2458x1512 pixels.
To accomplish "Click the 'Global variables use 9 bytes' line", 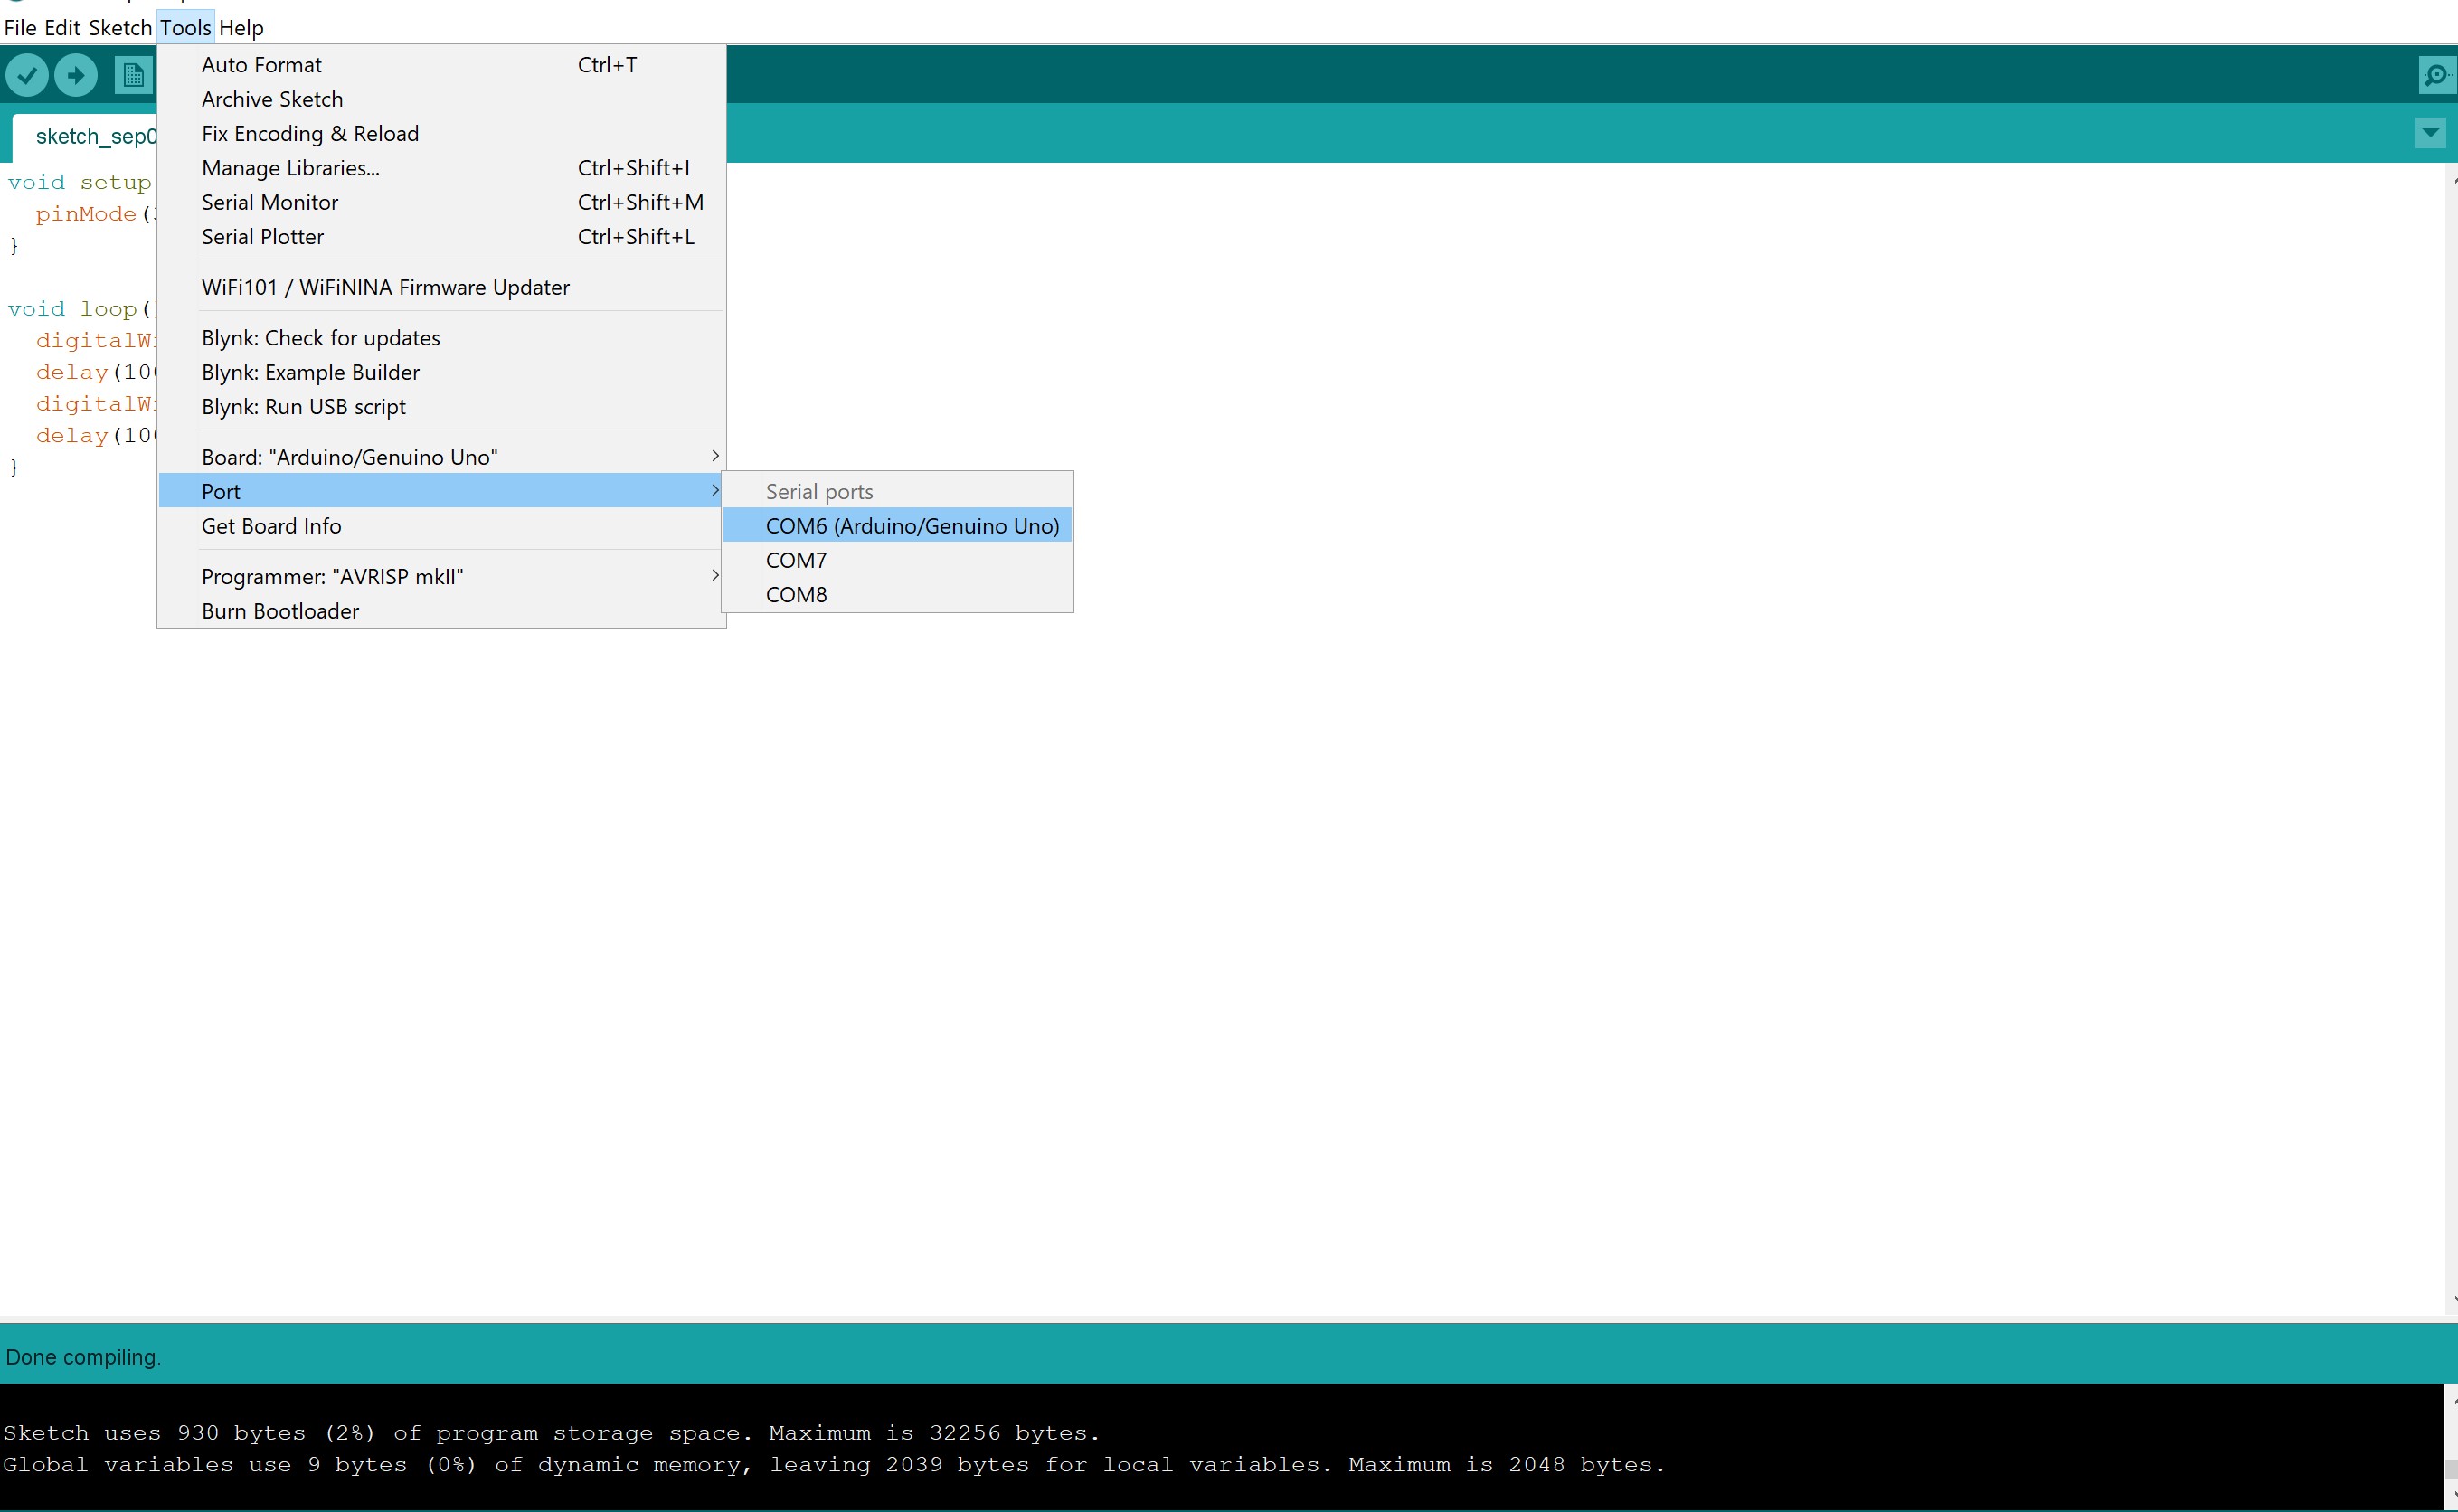I will pyautogui.click(x=834, y=1465).
